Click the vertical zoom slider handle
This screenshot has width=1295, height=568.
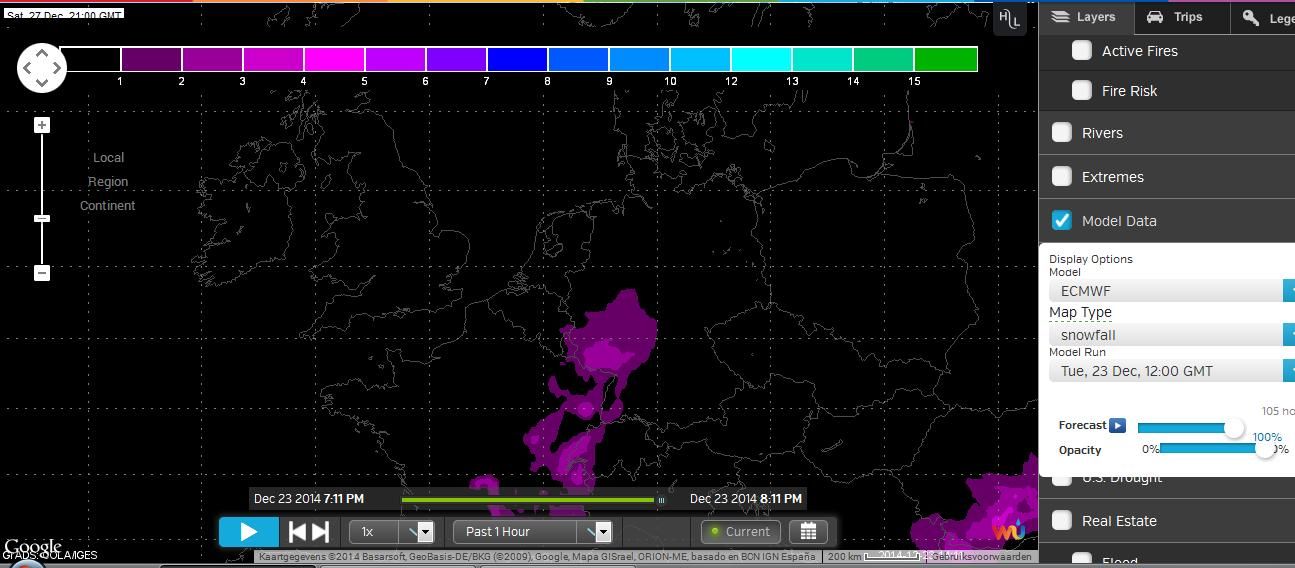pos(42,218)
